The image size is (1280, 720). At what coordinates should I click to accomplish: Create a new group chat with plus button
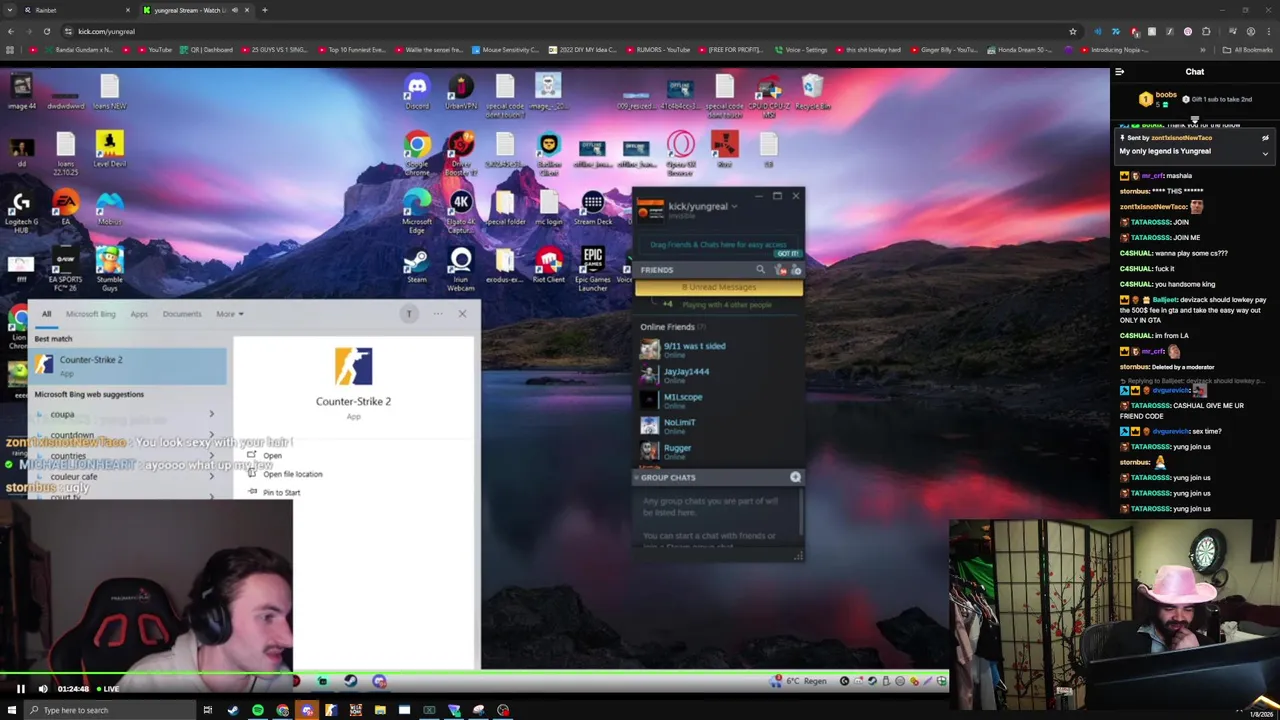pos(795,478)
